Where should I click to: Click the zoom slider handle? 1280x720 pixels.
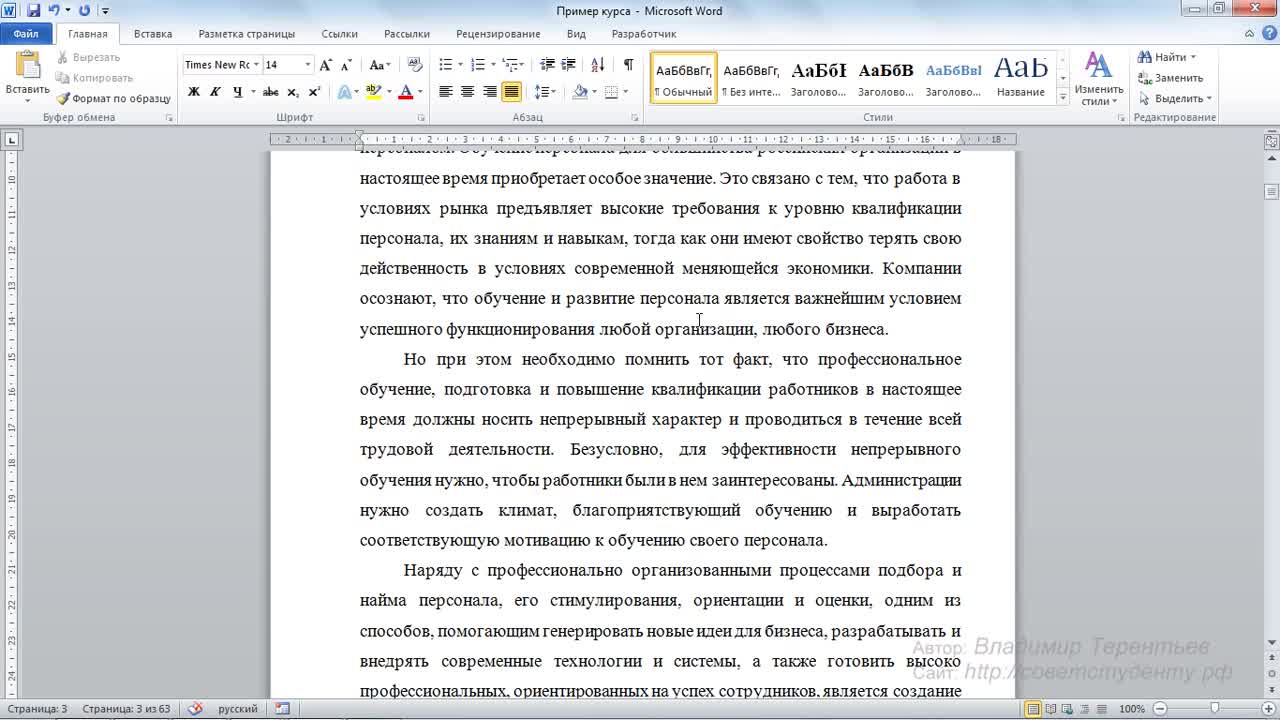point(1215,709)
